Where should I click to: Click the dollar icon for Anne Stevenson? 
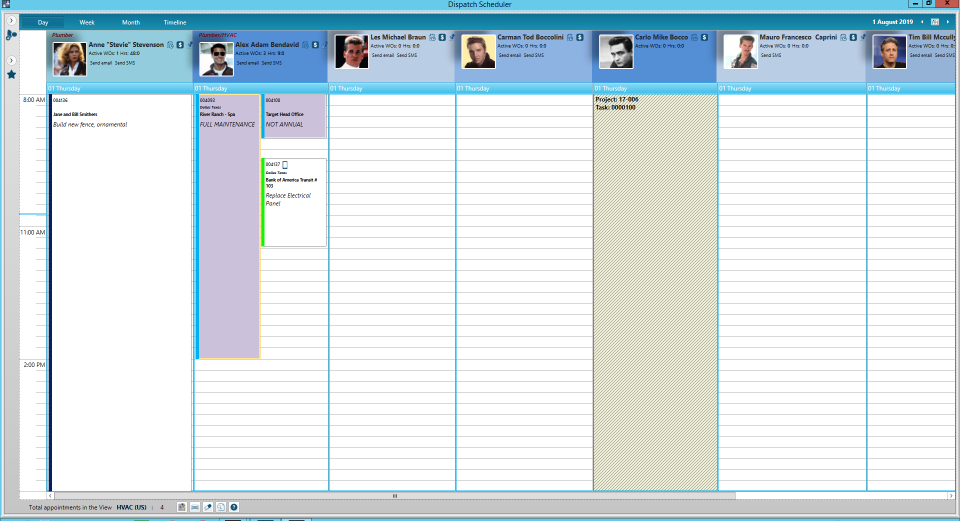180,45
